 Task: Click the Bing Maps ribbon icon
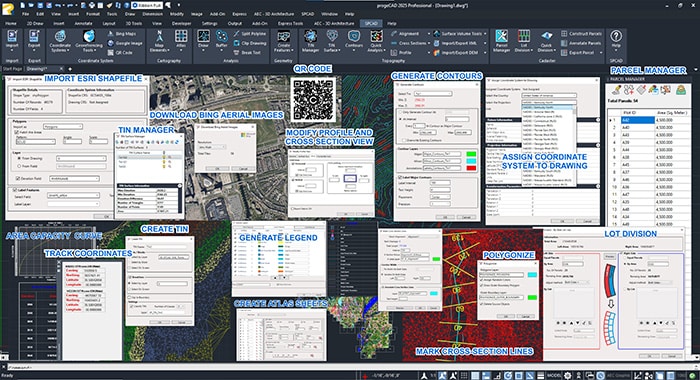point(121,34)
